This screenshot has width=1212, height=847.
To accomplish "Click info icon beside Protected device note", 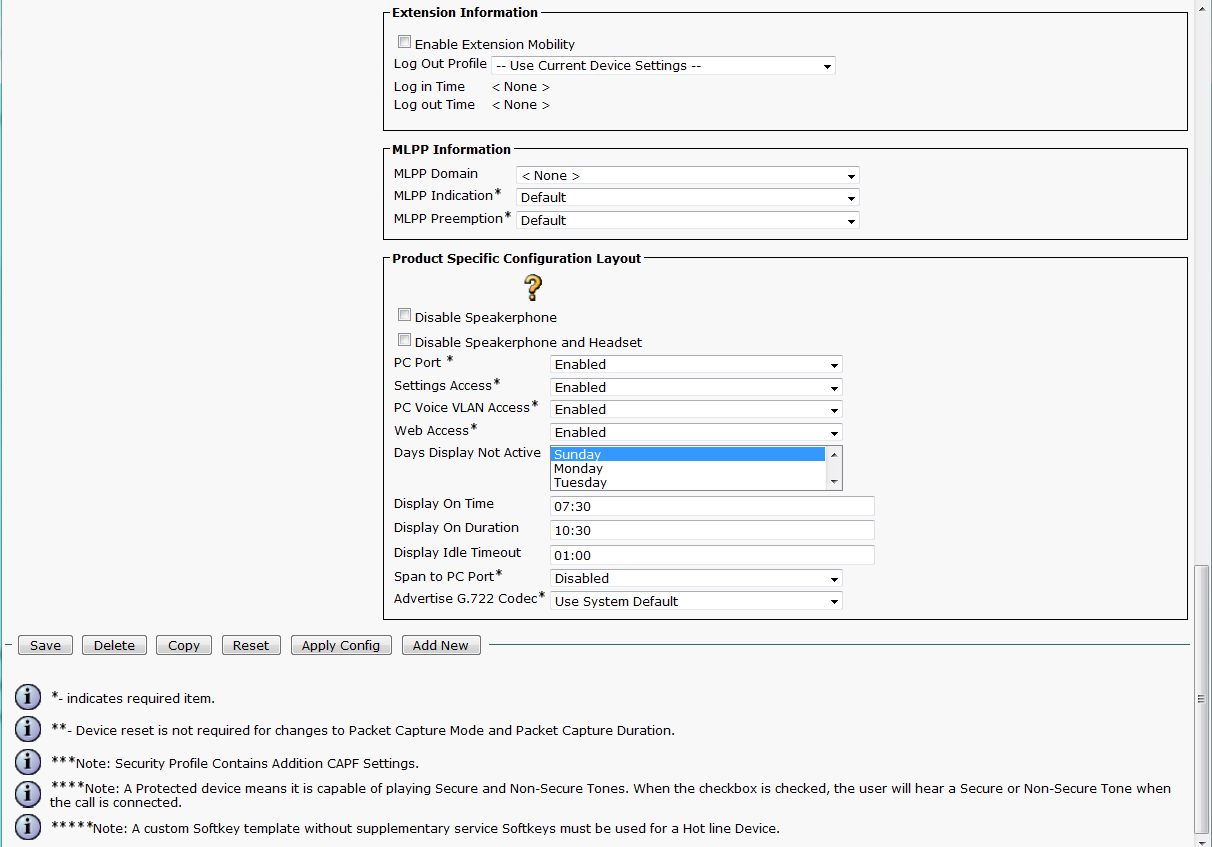I will click(28, 794).
